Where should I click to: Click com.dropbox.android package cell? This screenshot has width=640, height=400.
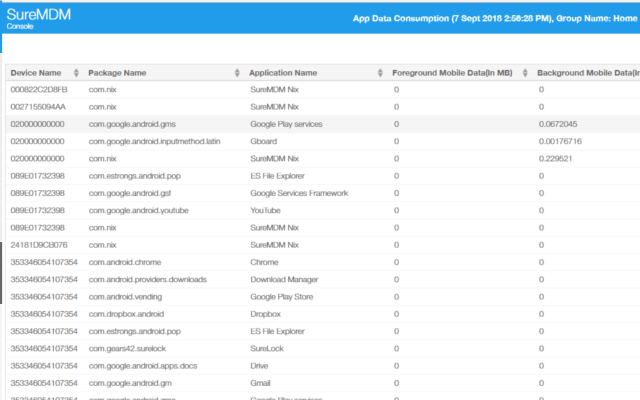tap(126, 314)
